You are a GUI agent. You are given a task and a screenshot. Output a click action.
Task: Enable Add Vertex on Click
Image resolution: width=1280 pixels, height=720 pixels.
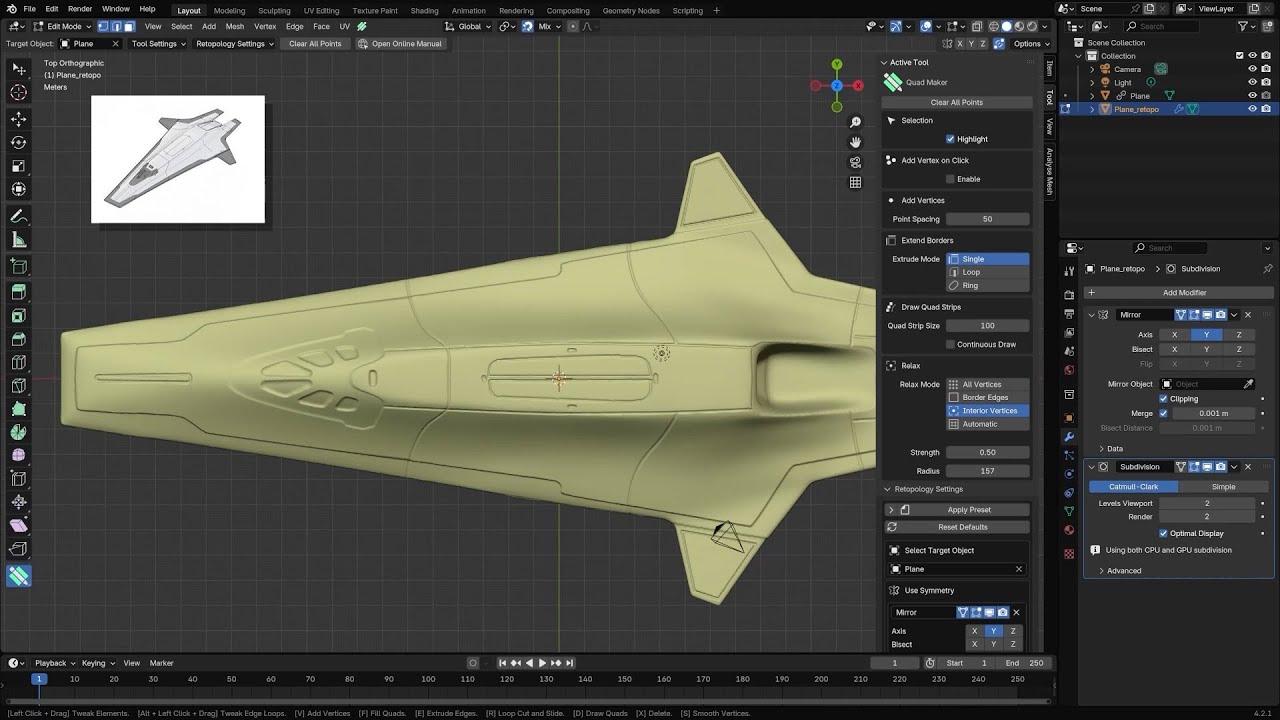coord(950,179)
